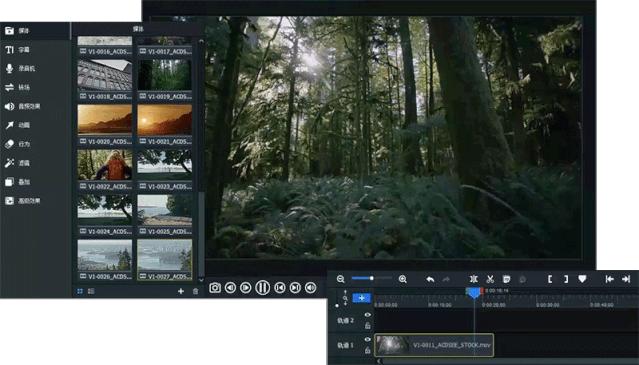Switch media bin to thumbnail grid view
639x365 pixels.
coord(80,291)
